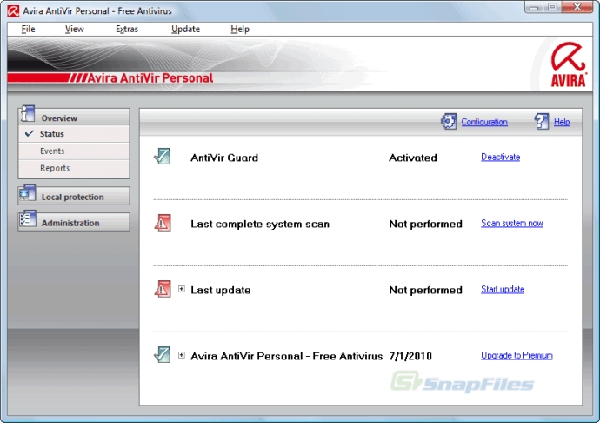The width and height of the screenshot is (600, 423).
Task: Close the Avira AntiVir window
Action: tap(578, 7)
